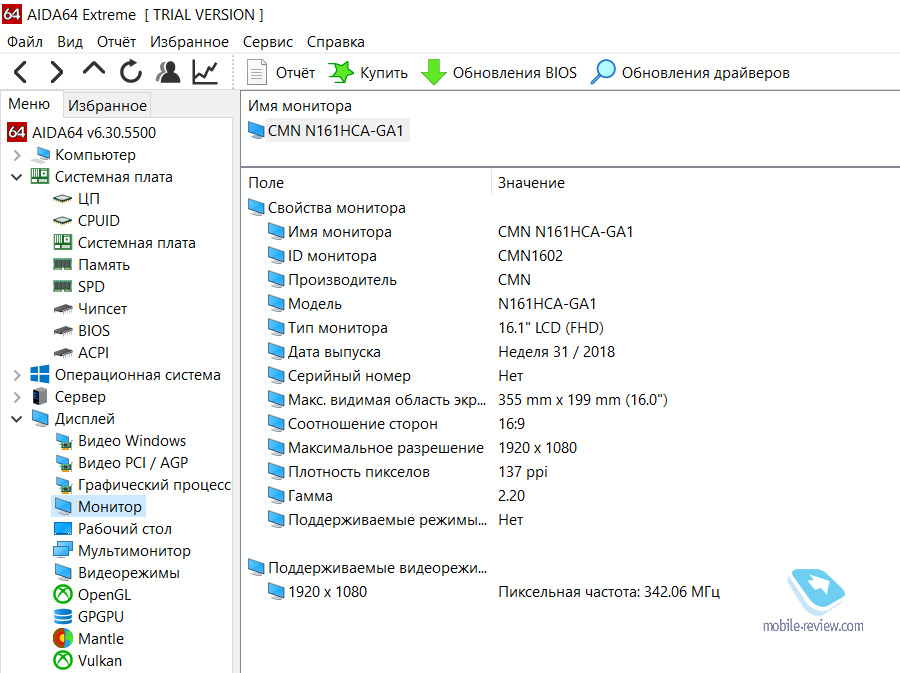Click the Пиксельная частота: 342.06 МГц value
The height and width of the screenshot is (673, 900).
pos(609,592)
